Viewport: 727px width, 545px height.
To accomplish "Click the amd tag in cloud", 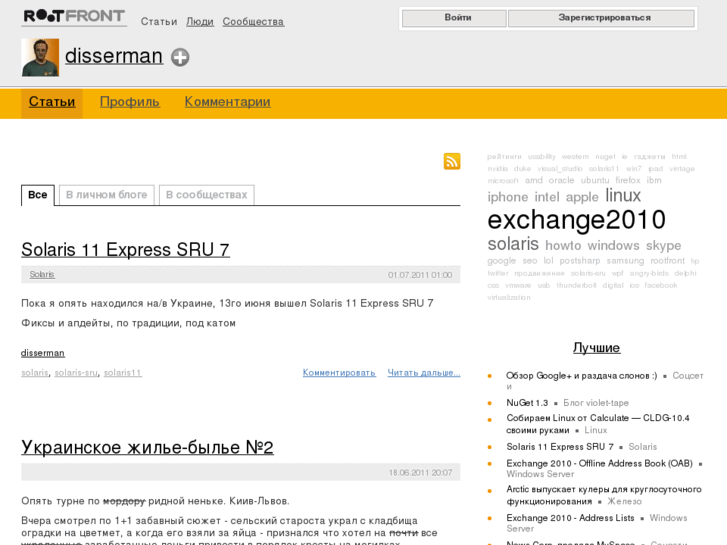I will point(534,180).
